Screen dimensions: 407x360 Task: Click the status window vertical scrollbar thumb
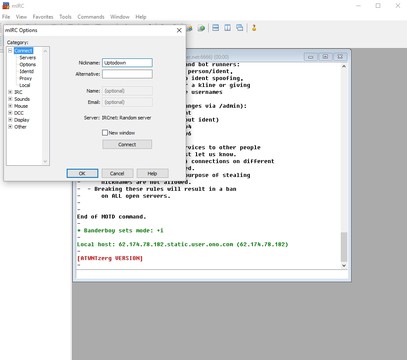[344, 246]
